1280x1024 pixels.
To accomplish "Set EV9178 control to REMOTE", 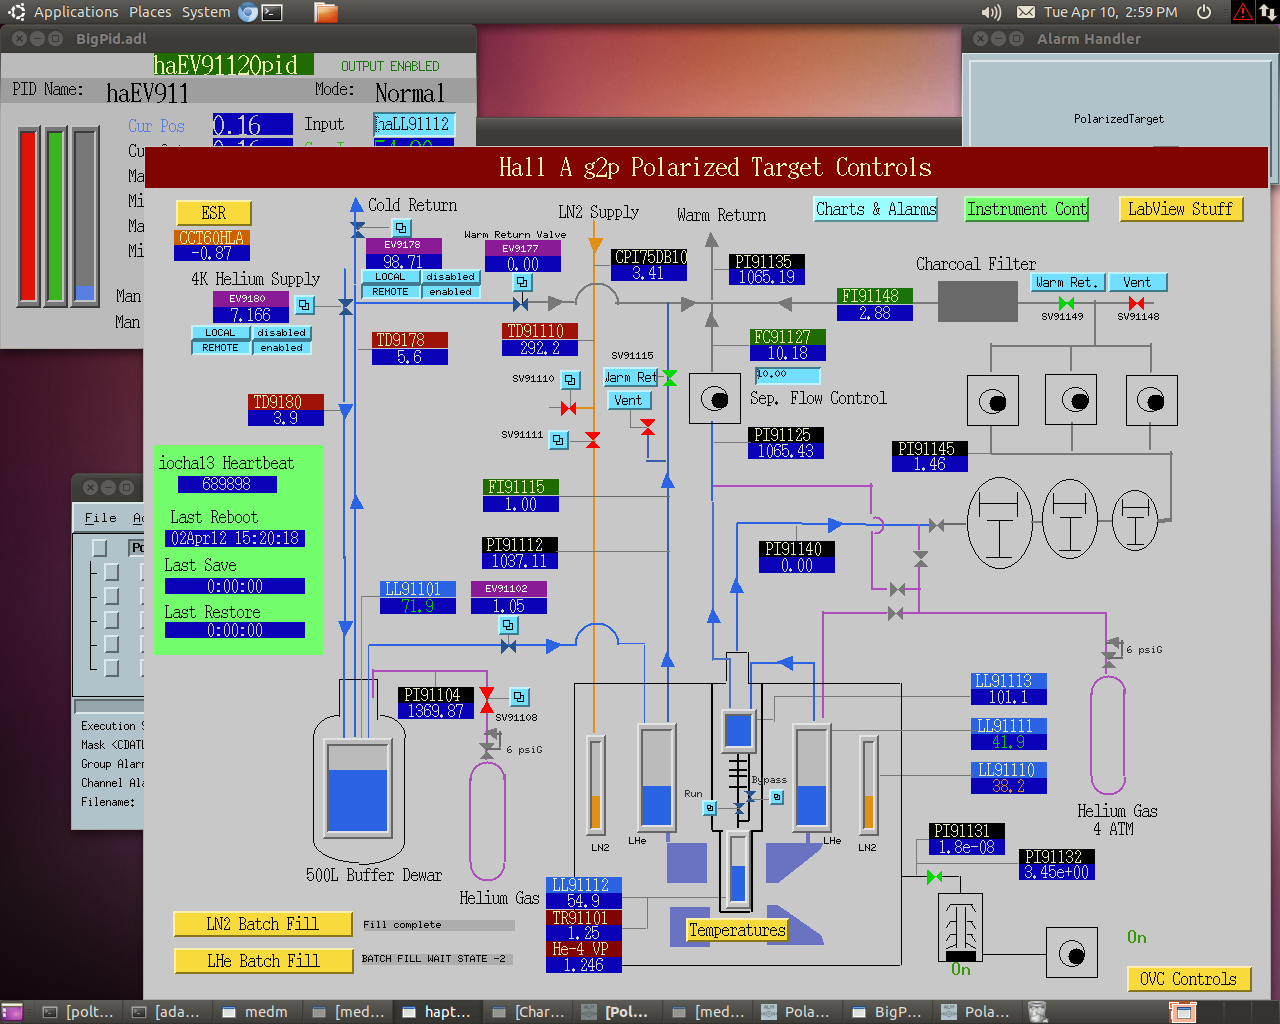I will 390,292.
